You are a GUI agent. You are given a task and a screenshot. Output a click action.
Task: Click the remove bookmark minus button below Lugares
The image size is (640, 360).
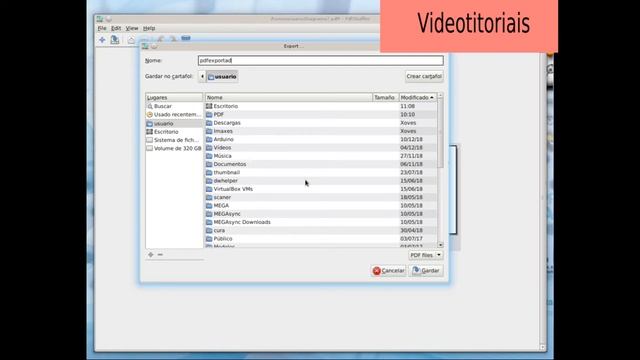point(160,255)
